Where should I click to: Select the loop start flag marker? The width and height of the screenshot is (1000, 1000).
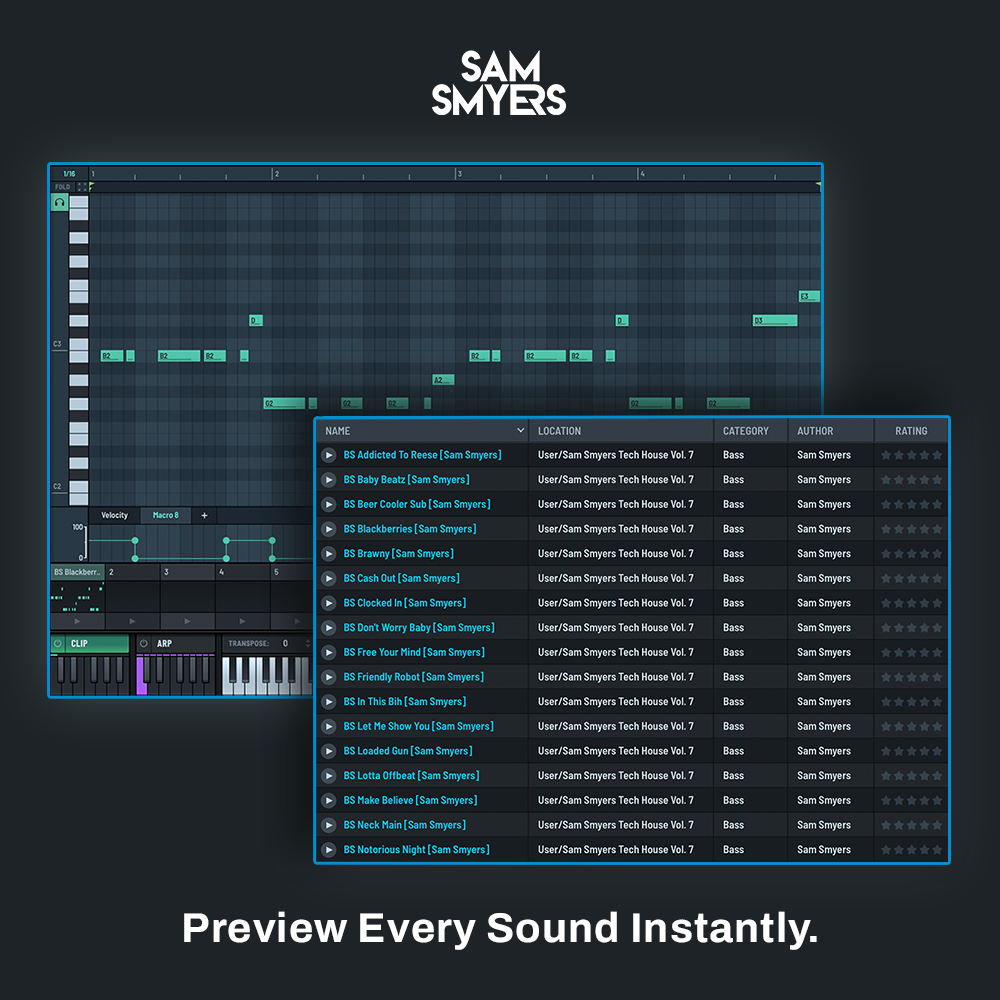[x=92, y=186]
